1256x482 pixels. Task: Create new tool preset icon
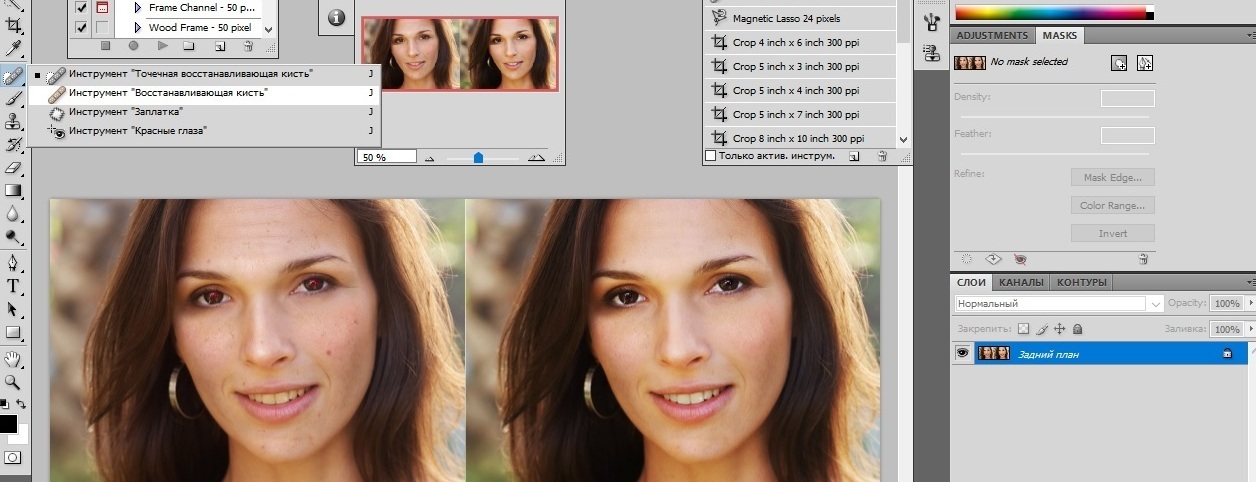coord(855,156)
